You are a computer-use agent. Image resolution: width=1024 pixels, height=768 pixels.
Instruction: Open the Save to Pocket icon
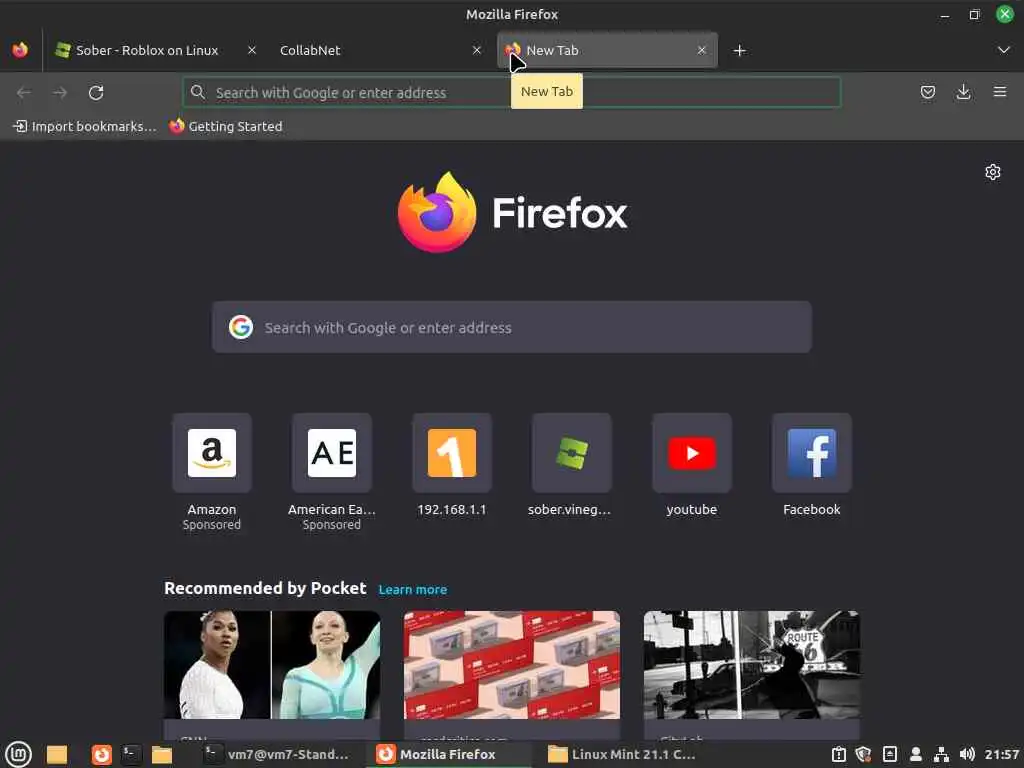pos(927,92)
